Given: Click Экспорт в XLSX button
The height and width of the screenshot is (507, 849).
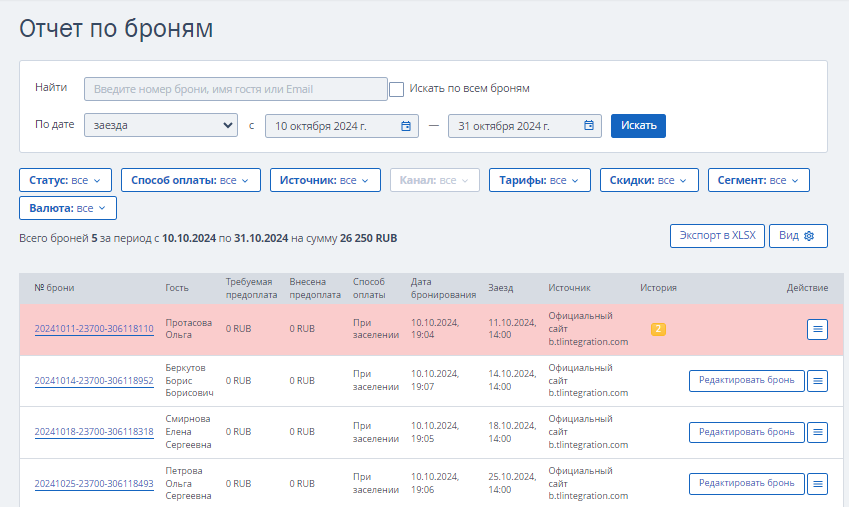Looking at the screenshot, I should point(717,236).
